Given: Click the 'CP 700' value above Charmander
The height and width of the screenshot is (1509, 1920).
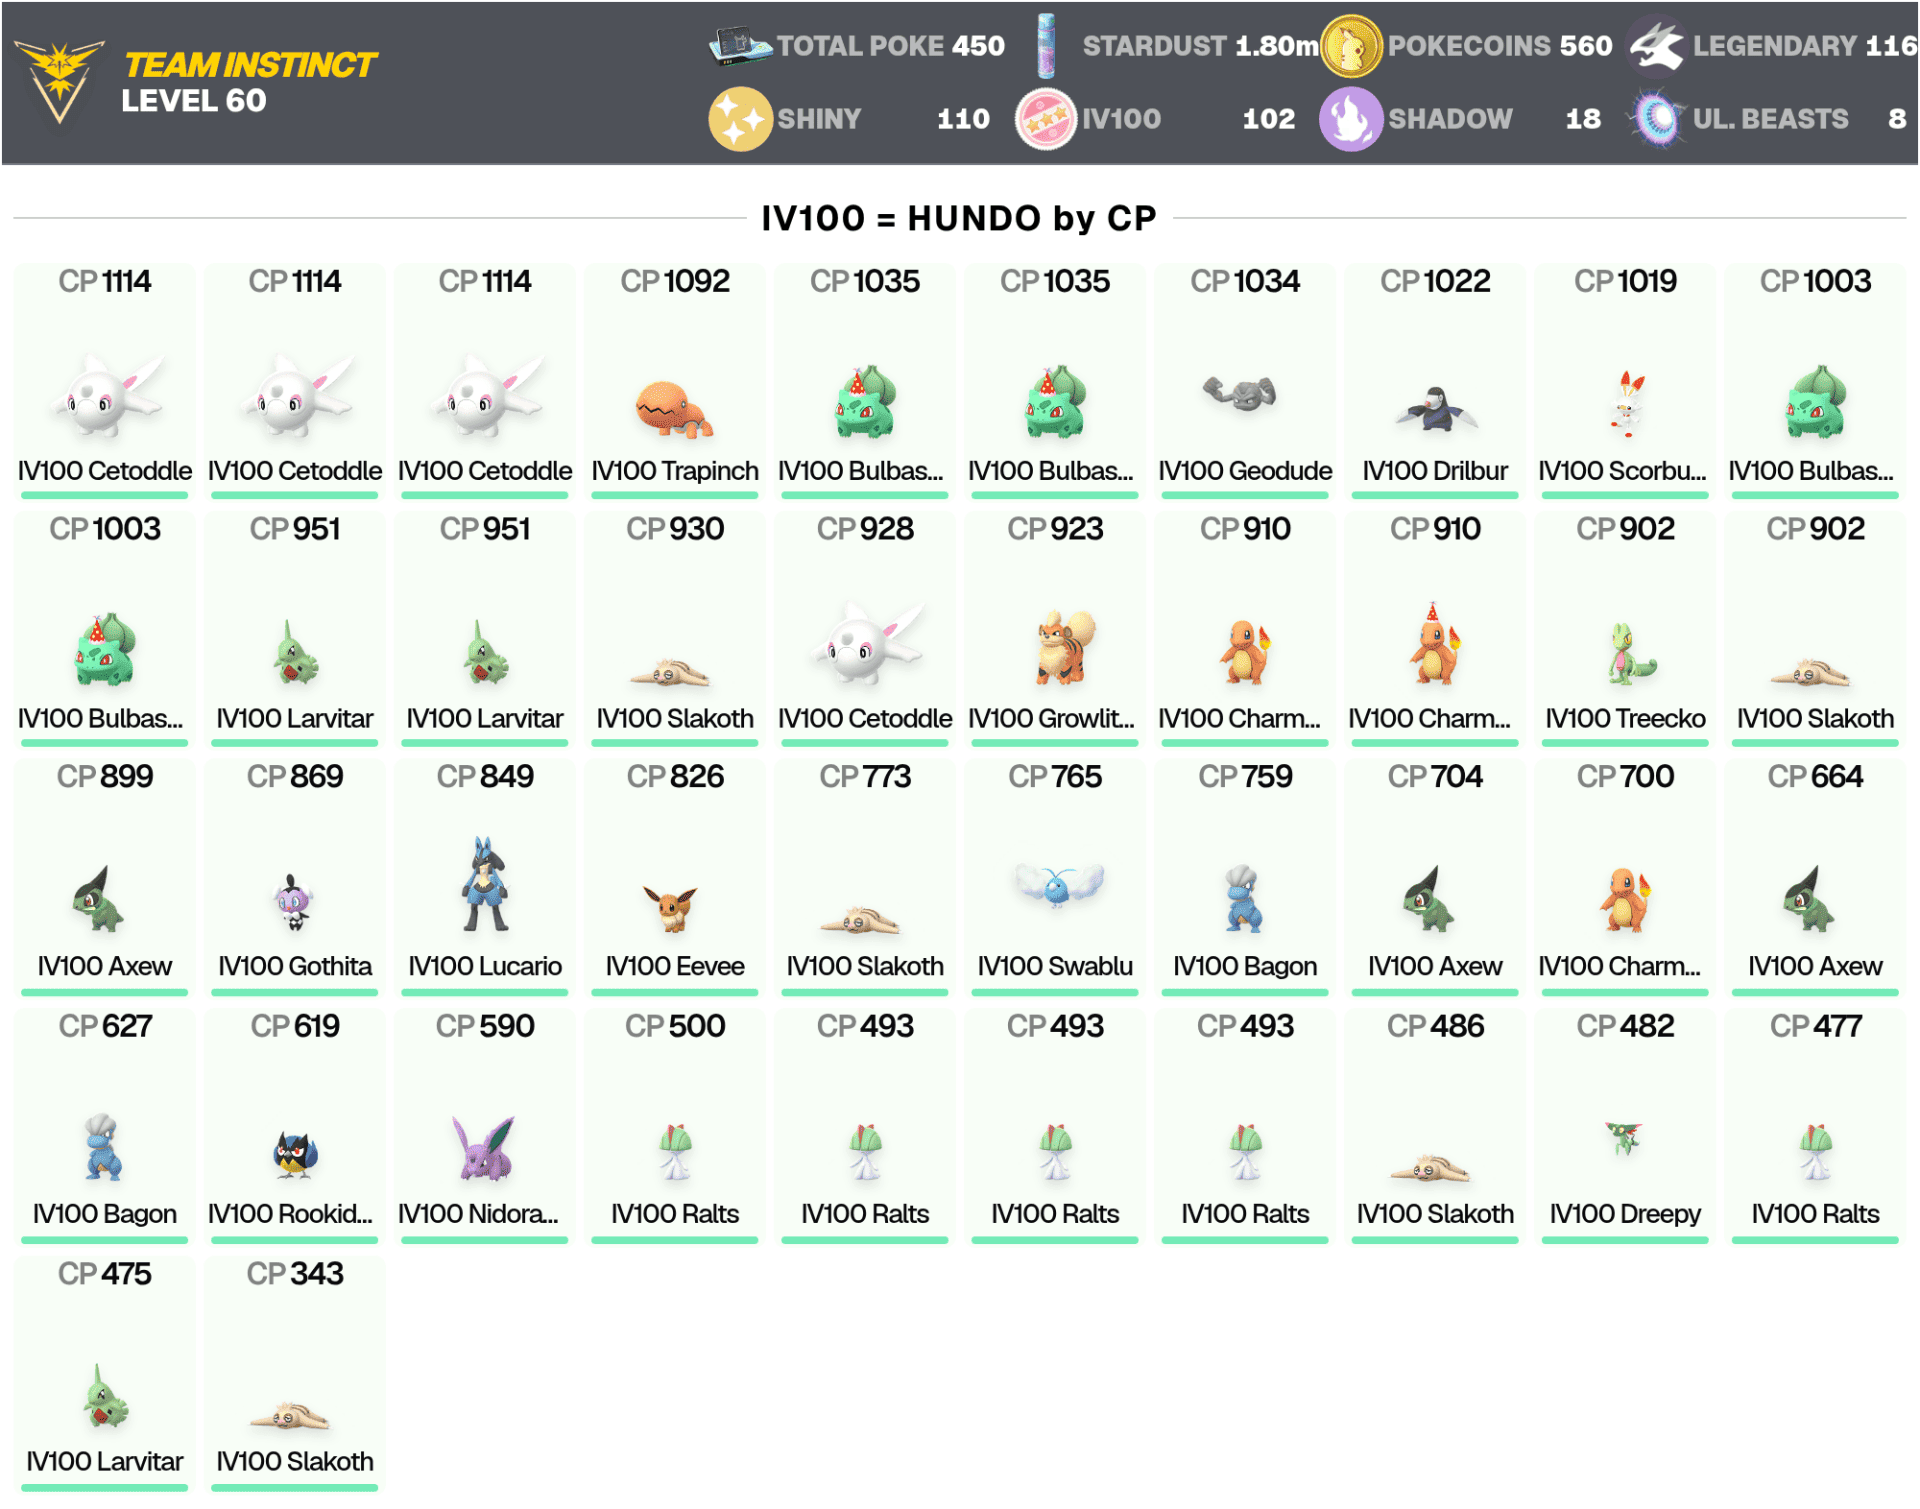Looking at the screenshot, I should 1625,777.
